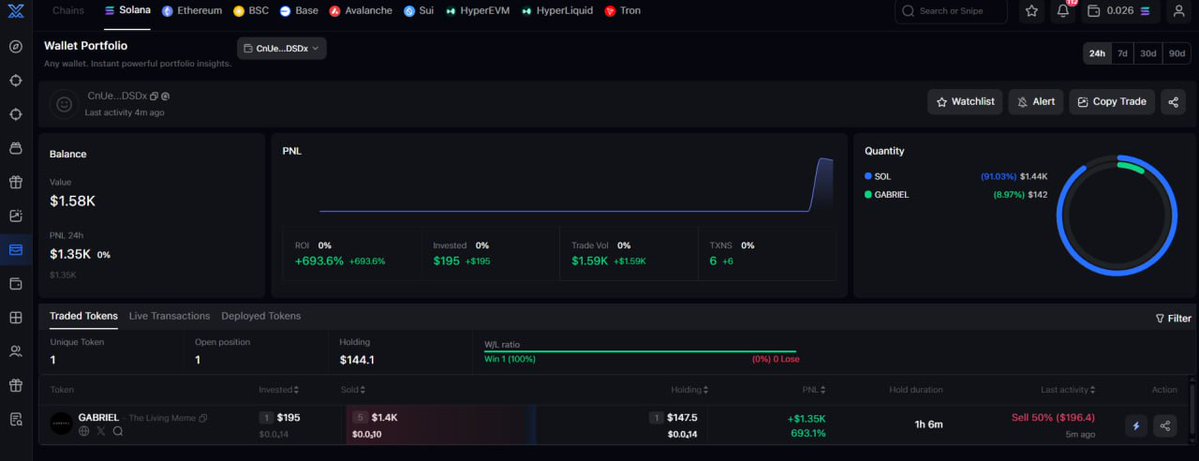Open the compass Discover icon in sidebar

15,47
